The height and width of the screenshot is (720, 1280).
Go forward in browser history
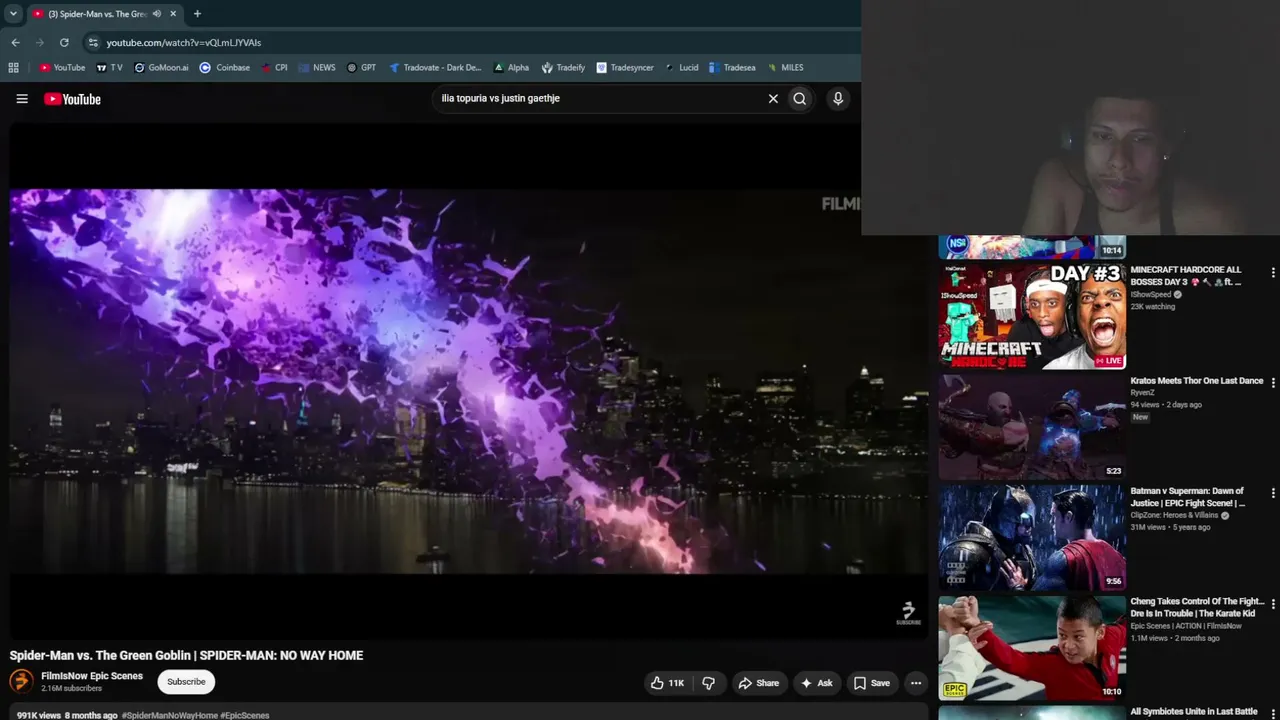click(x=40, y=42)
